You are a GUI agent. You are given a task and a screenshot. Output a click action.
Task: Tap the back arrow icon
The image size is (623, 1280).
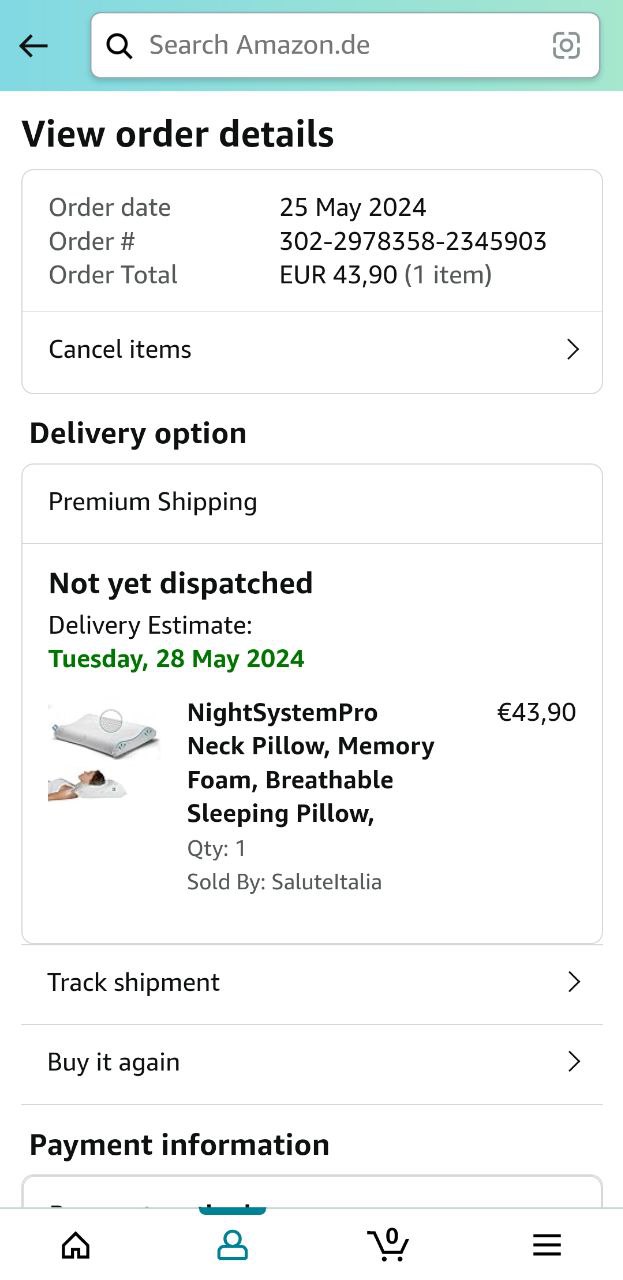coord(34,46)
